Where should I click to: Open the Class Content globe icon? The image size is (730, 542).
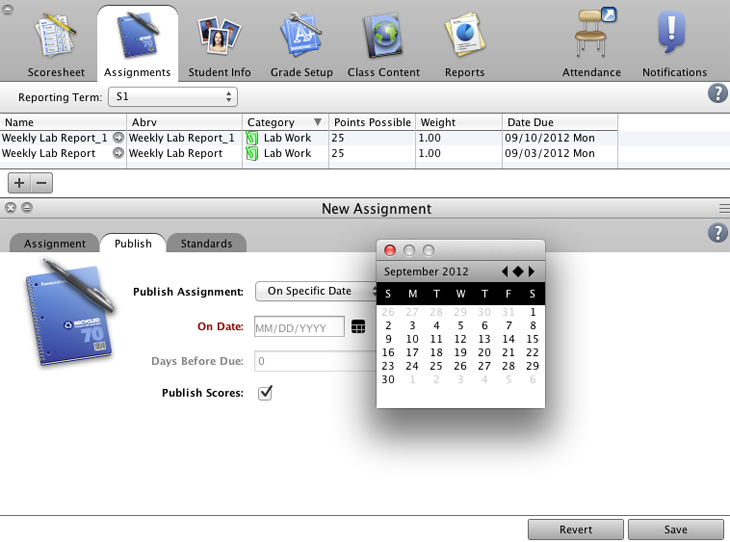coord(381,38)
